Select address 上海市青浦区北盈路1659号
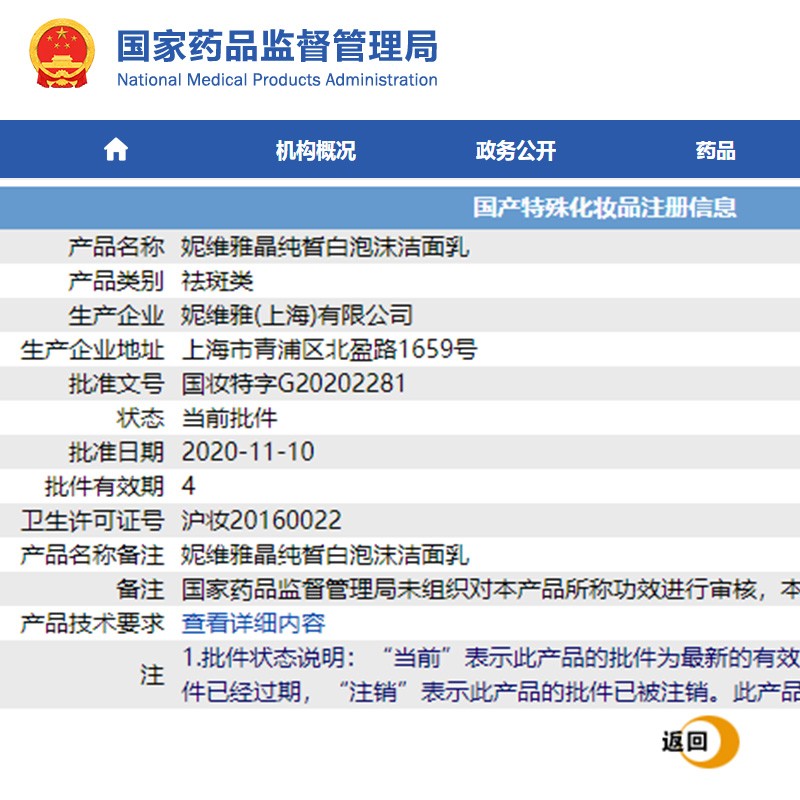Screen dimensions: 800x800 click(329, 349)
